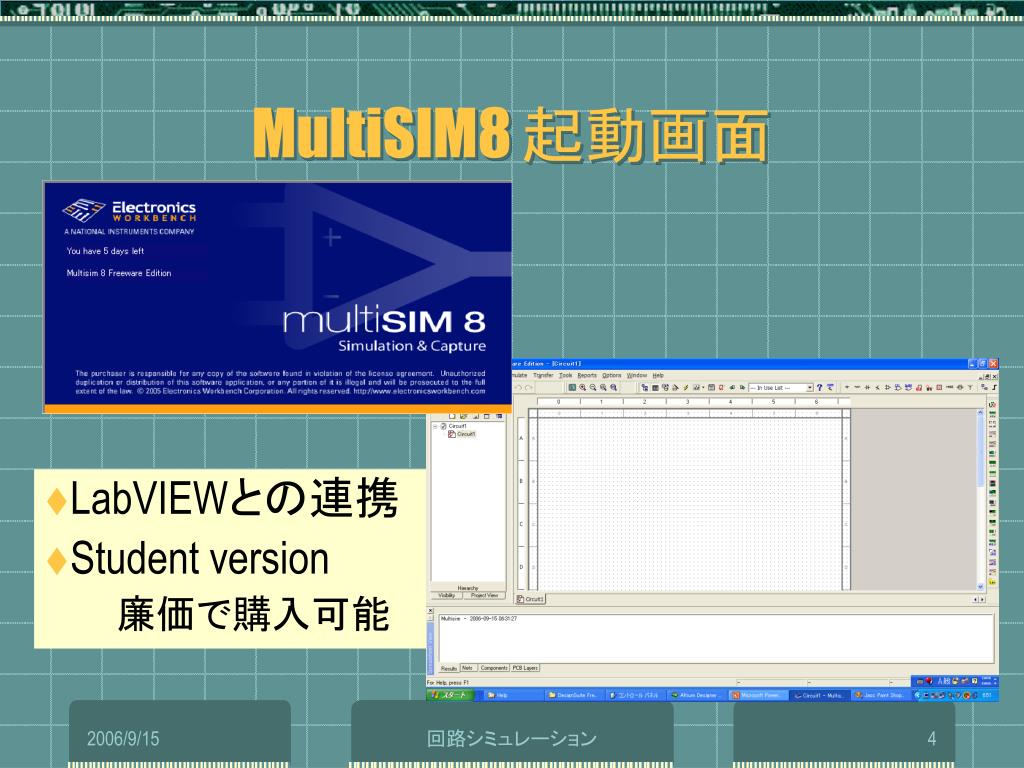
Task: Switch to the Nets tab
Action: point(468,668)
